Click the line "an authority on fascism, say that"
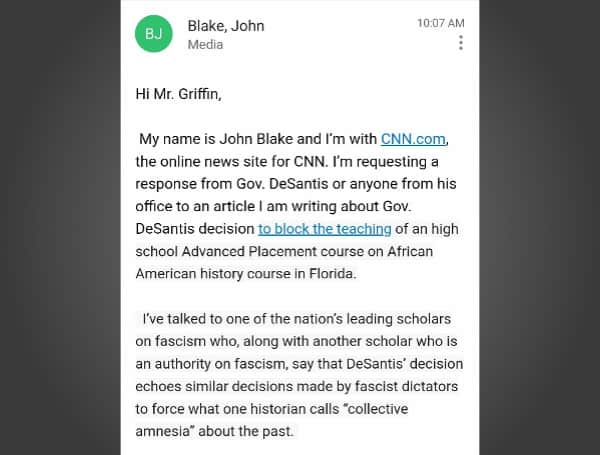 click(x=299, y=364)
